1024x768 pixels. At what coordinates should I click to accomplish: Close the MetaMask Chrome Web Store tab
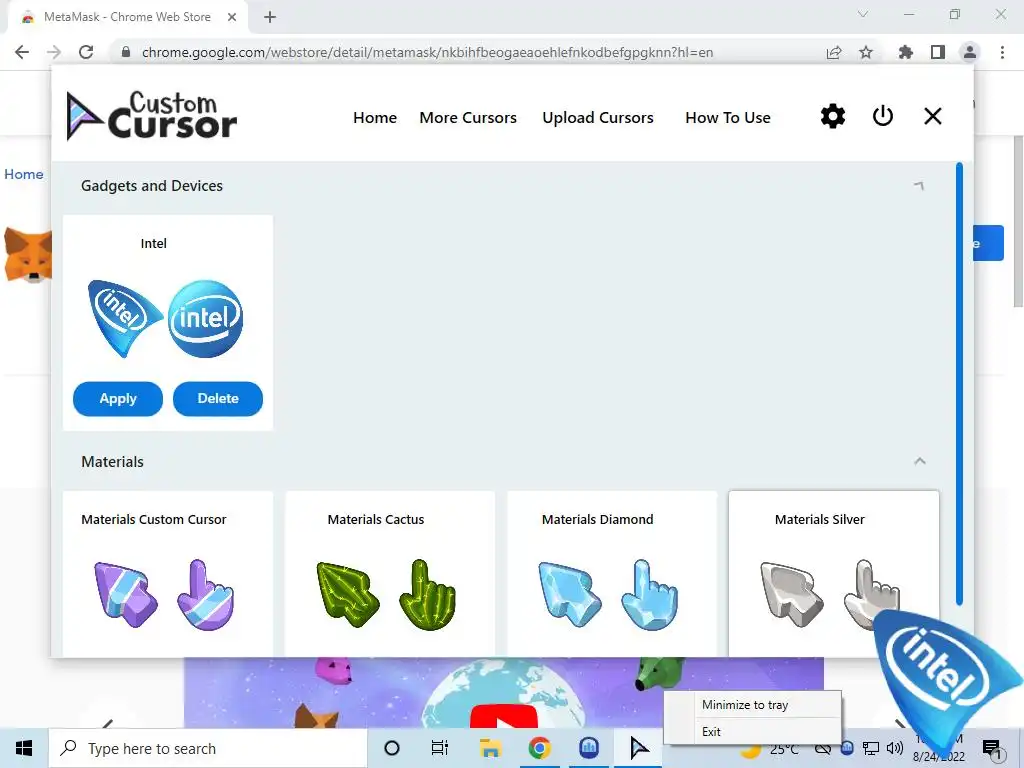coord(232,17)
